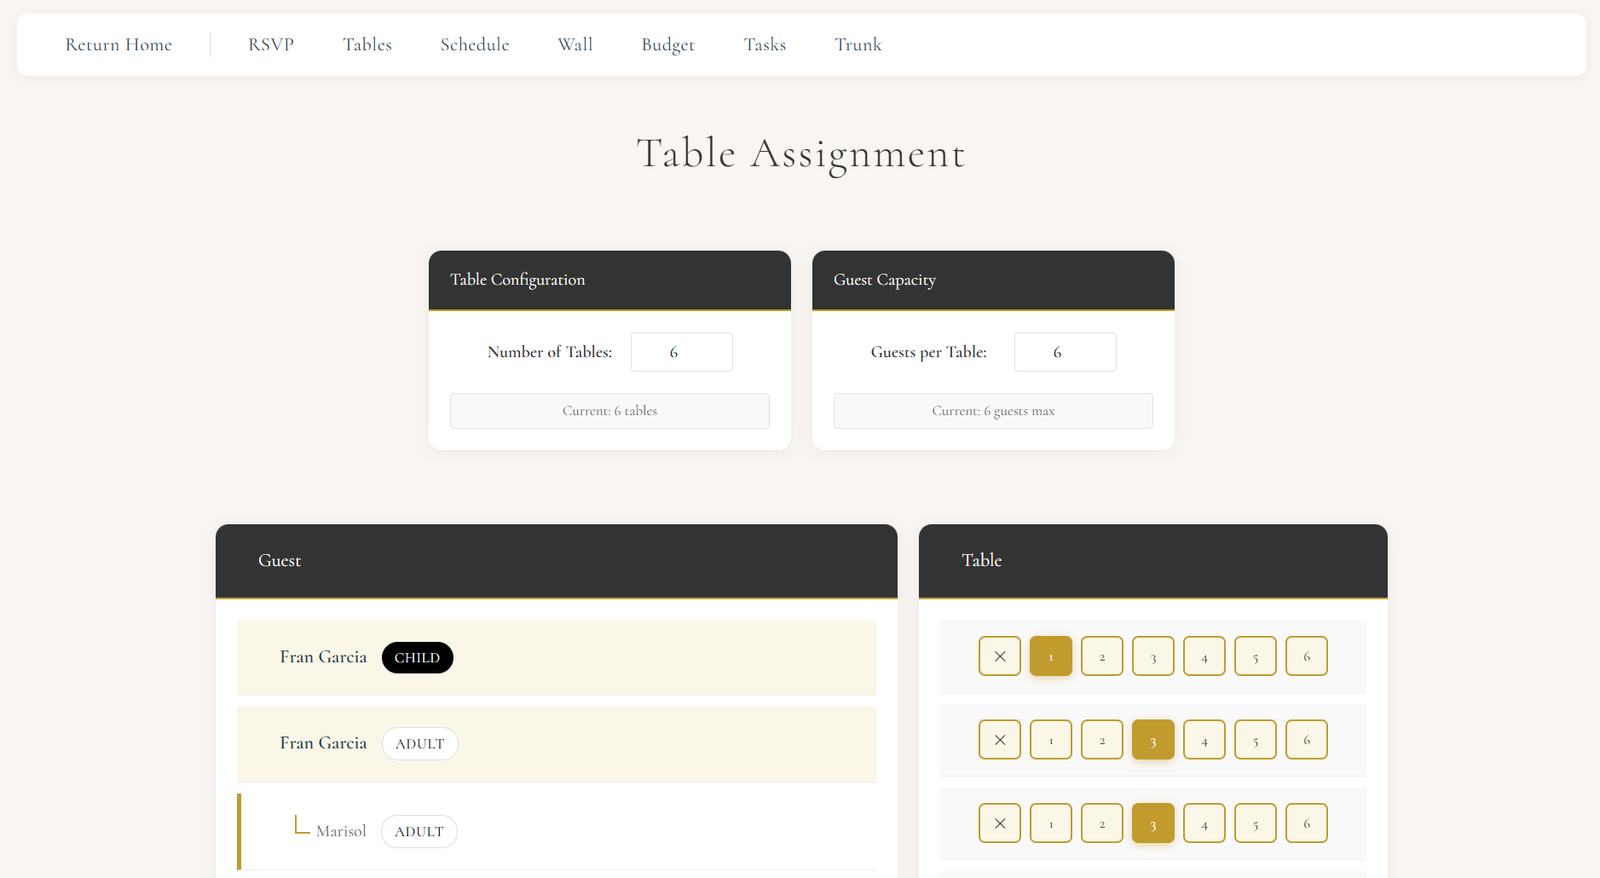The width and height of the screenshot is (1600, 878).
Task: Open the Return Home link
Action: pyautogui.click(x=118, y=45)
